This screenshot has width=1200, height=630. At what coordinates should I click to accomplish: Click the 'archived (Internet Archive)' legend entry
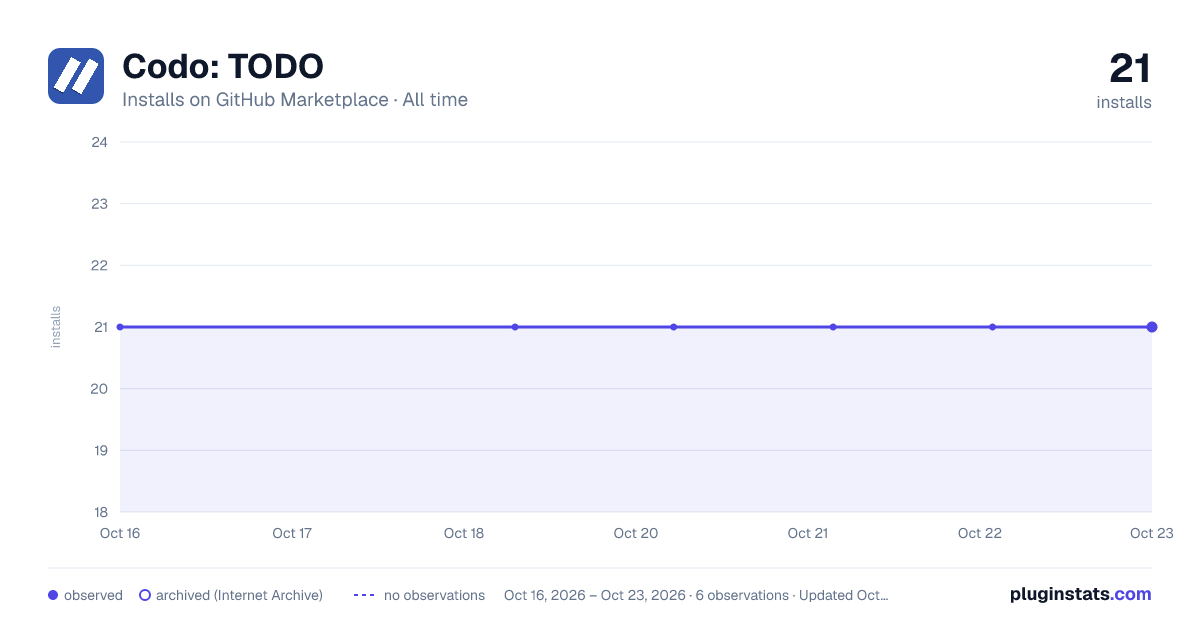click(x=230, y=595)
